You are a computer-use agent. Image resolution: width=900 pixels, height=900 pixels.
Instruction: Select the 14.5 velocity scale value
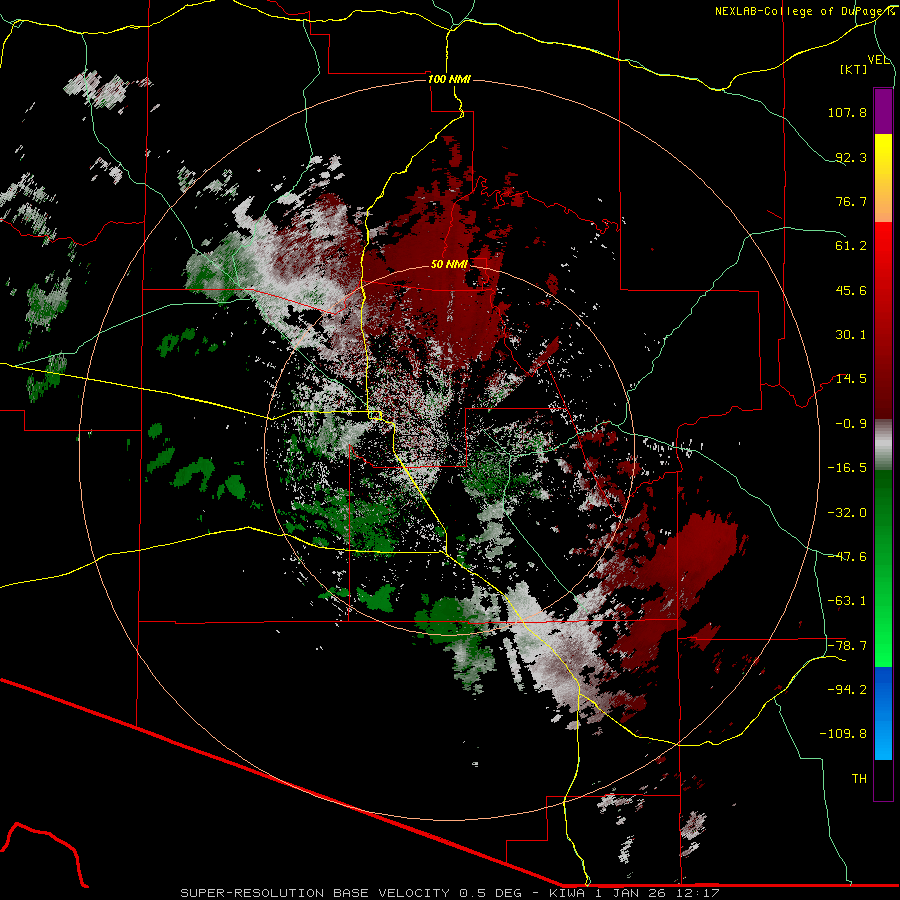point(851,379)
